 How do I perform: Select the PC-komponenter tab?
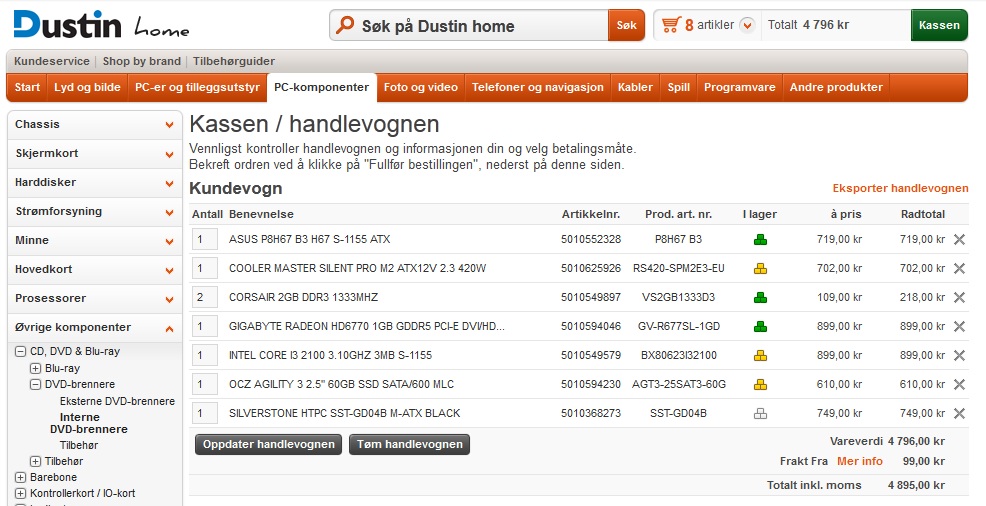coord(321,87)
